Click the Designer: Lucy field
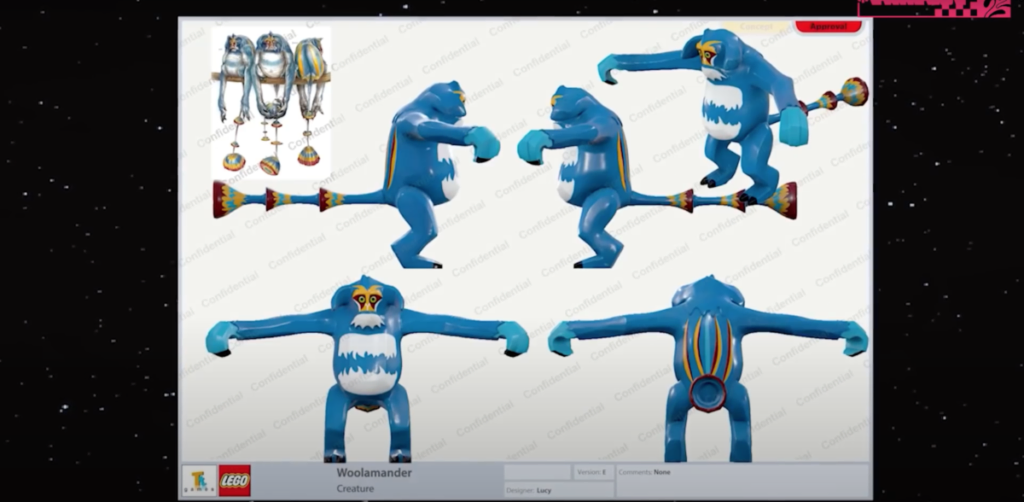 point(536,489)
